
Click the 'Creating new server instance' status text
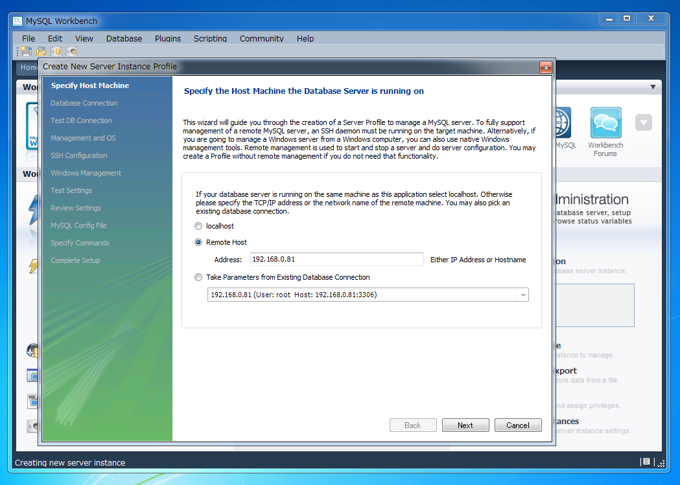[x=70, y=462]
